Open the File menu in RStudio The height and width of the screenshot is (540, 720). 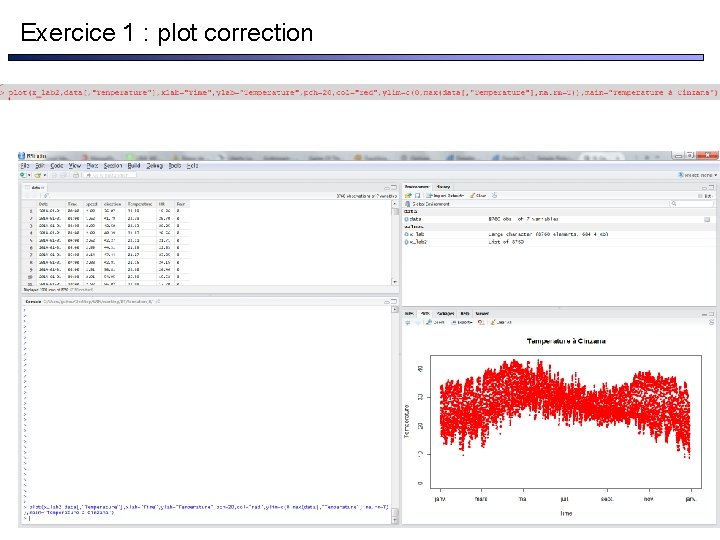click(x=24, y=166)
